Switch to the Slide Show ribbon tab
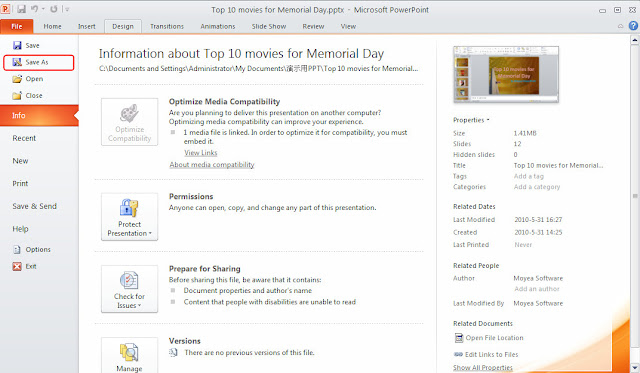640x373 pixels. click(x=269, y=26)
